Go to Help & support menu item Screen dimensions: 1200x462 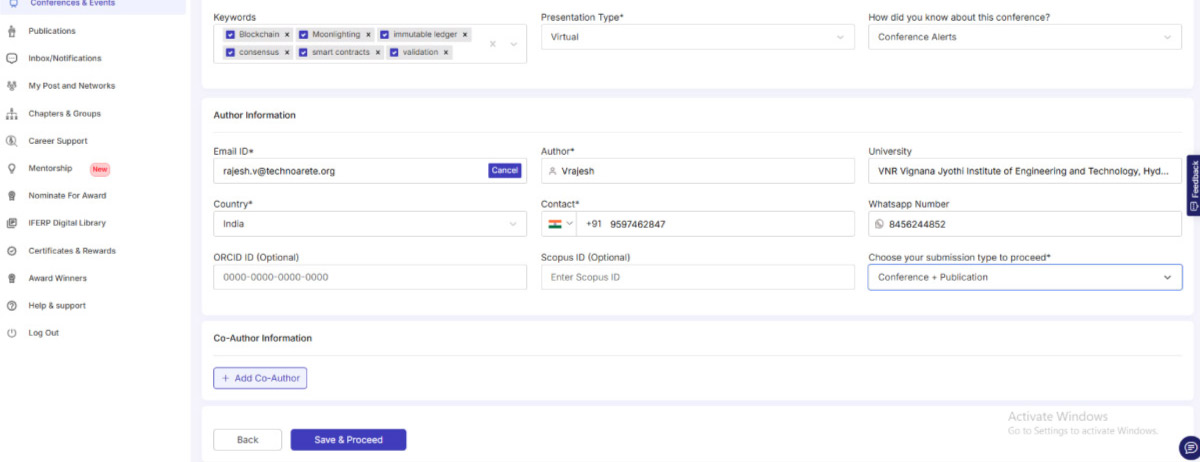(x=56, y=306)
